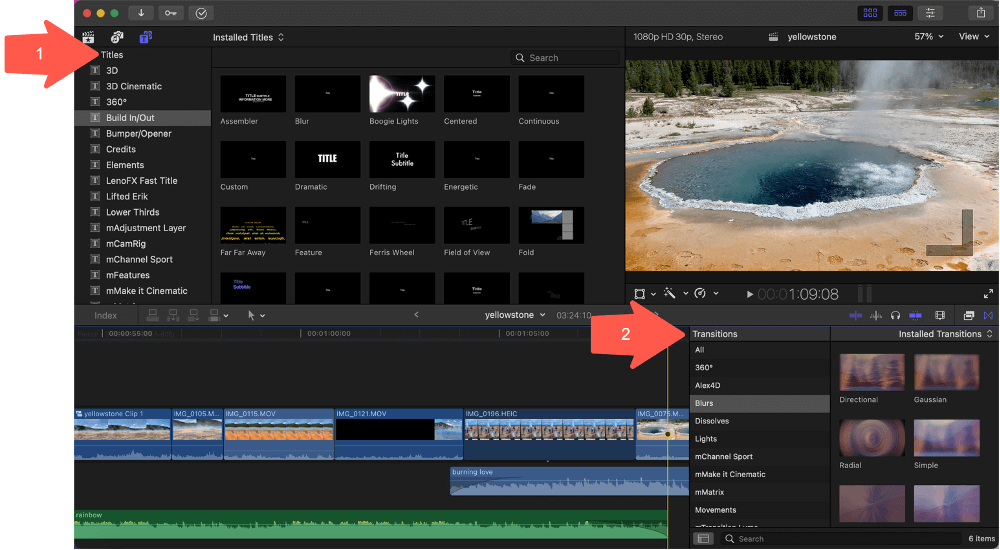Choose the Assembler title thumbnail
Image resolution: width=1000 pixels, height=550 pixels.
253,94
